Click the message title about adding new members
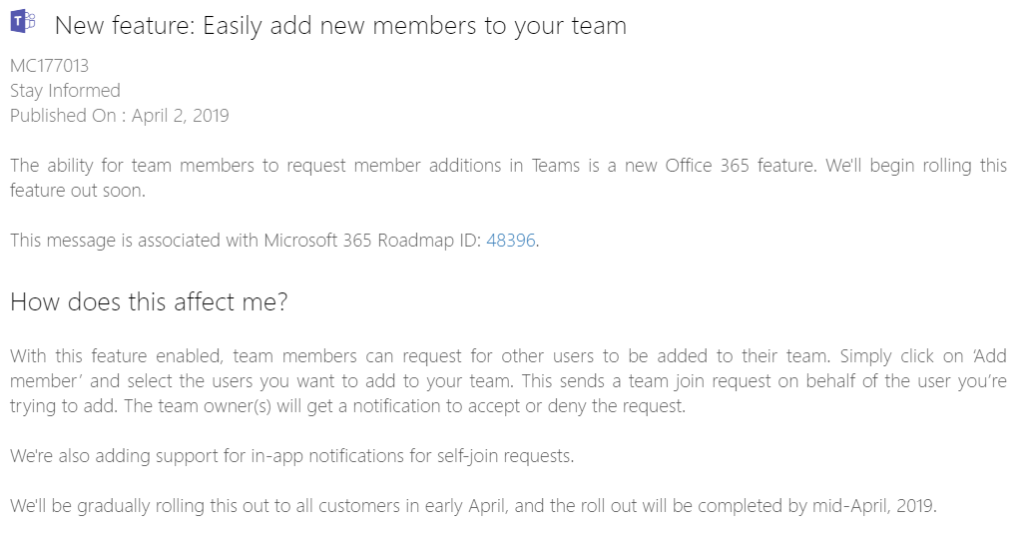The height and width of the screenshot is (536, 1024). click(x=340, y=26)
